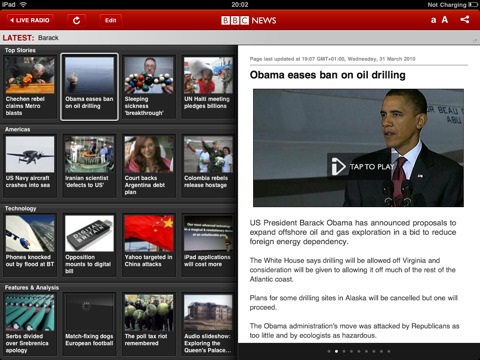
Task: Tap the share icon
Action: [465, 19]
